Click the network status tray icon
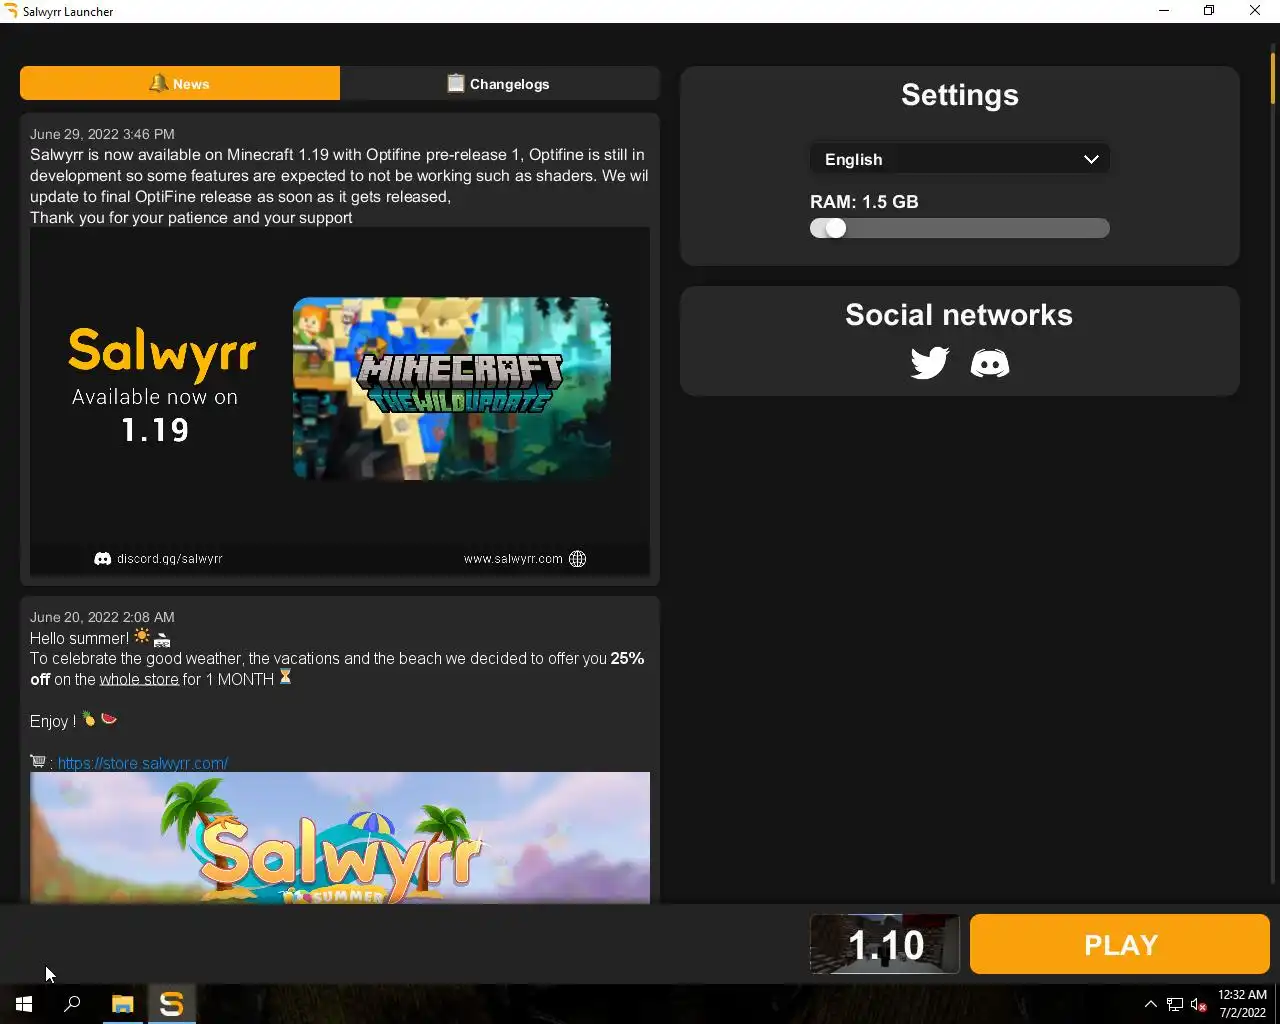This screenshot has height=1024, width=1280. (1175, 1004)
